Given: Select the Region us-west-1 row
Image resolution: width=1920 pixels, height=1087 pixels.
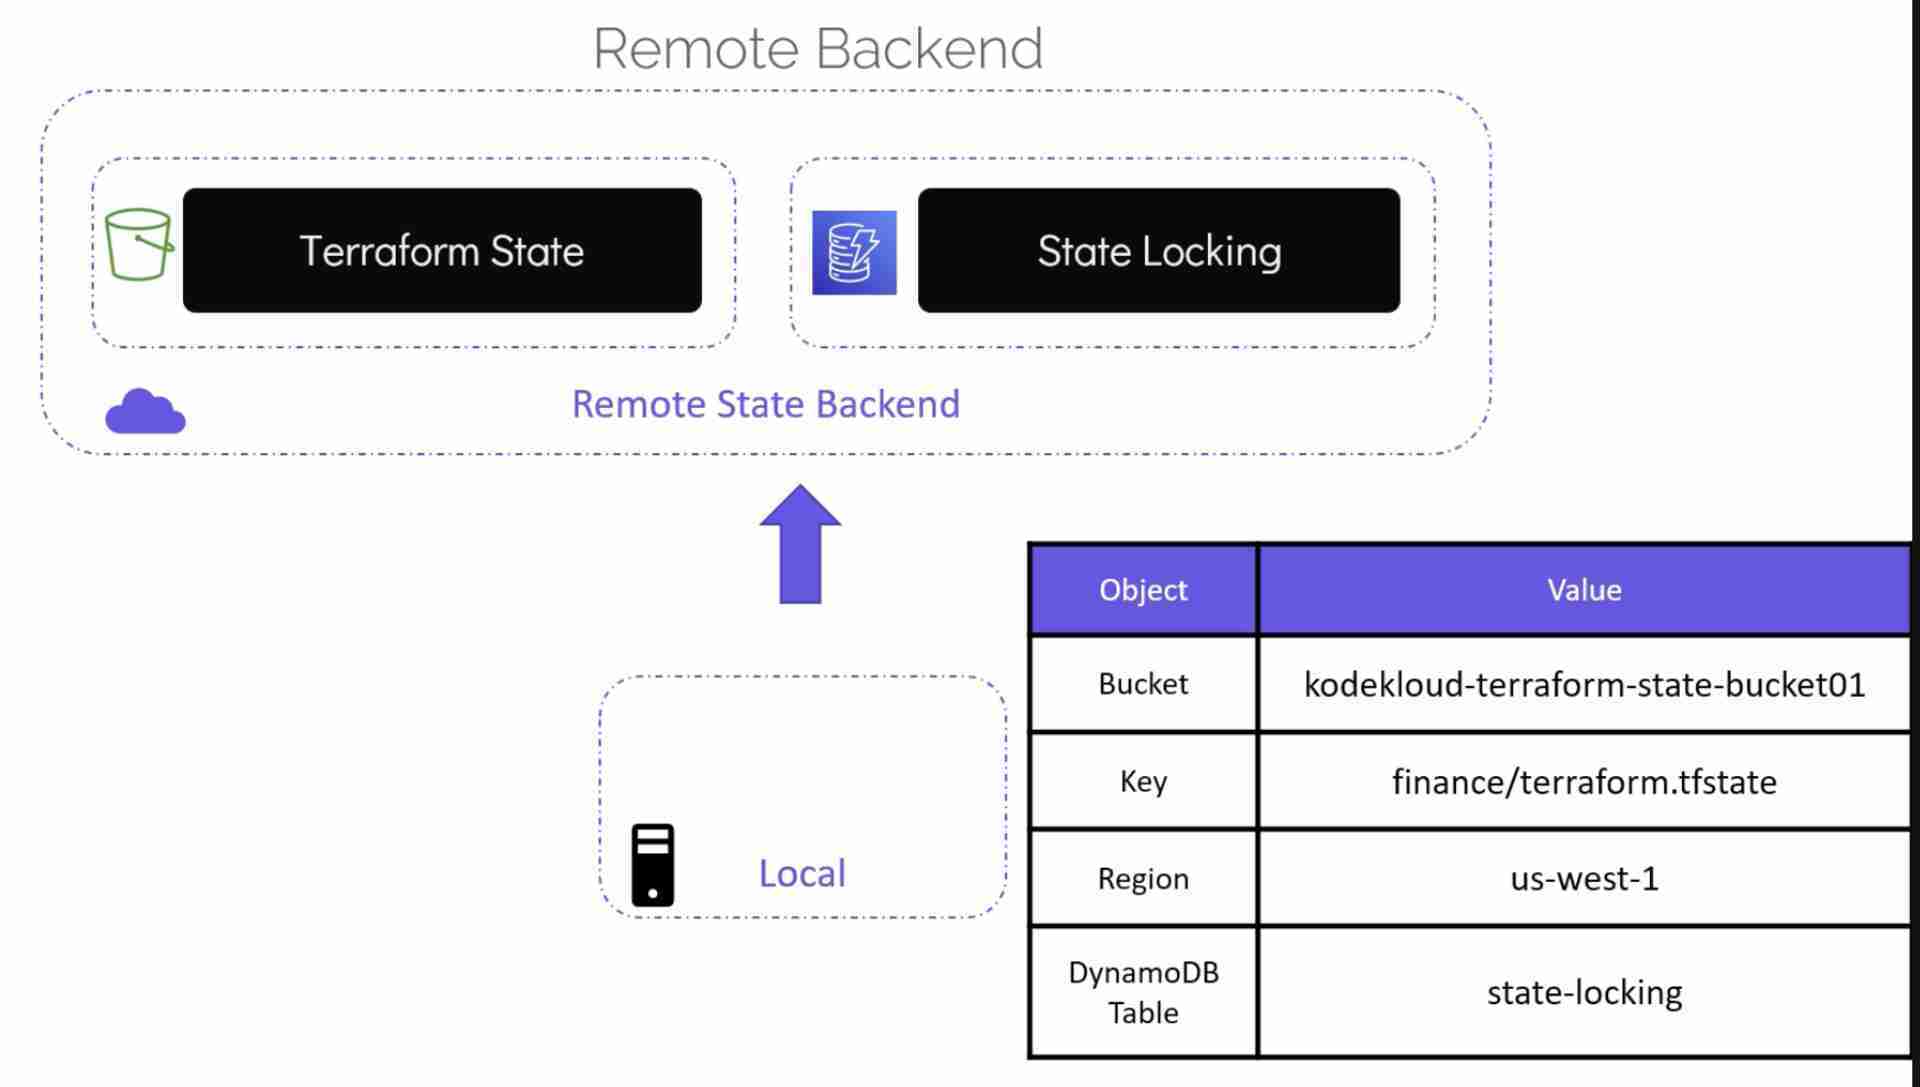Looking at the screenshot, I should click(1474, 879).
